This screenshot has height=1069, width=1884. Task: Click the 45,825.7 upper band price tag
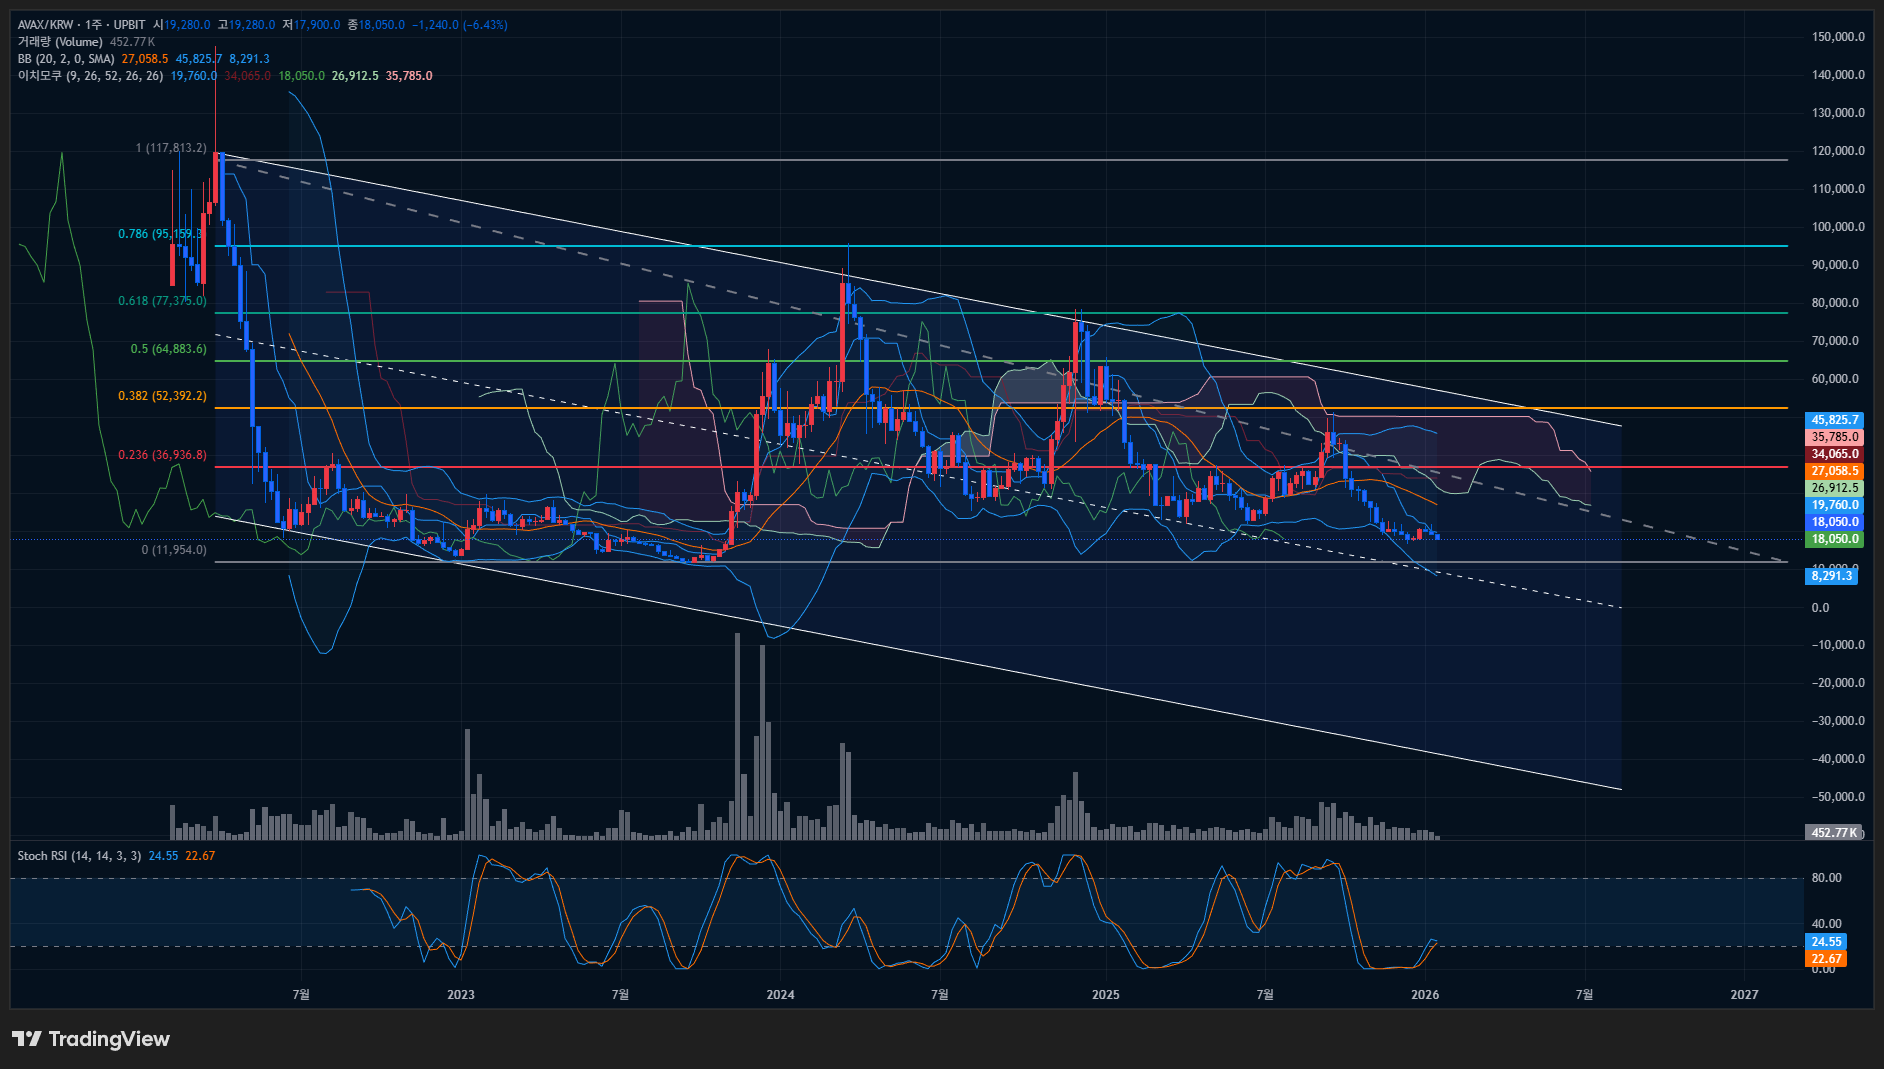tap(1834, 420)
